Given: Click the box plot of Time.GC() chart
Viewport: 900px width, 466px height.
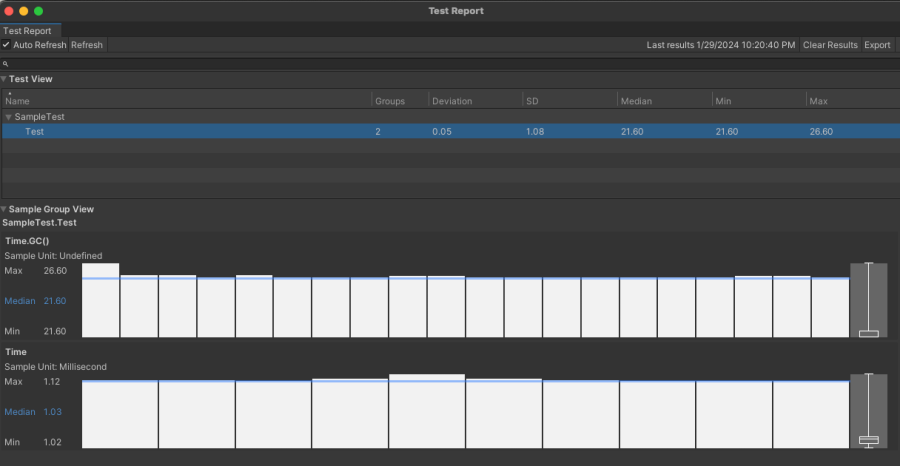Looking at the screenshot, I should coord(868,300).
